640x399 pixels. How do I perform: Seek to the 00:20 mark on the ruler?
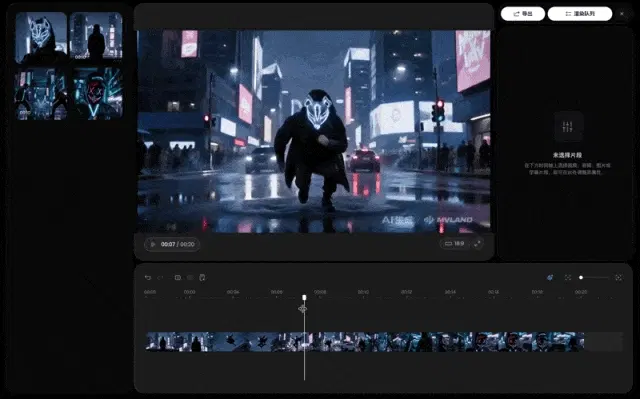pos(581,292)
